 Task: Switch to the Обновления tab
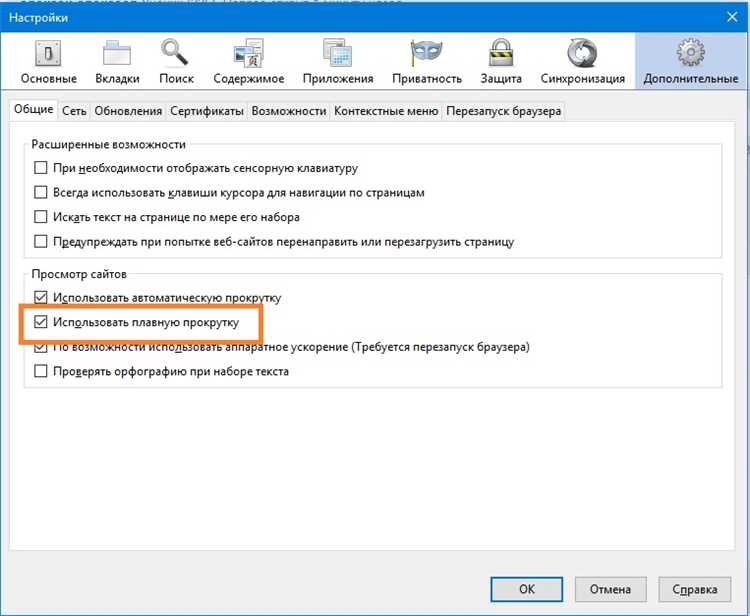[129, 111]
